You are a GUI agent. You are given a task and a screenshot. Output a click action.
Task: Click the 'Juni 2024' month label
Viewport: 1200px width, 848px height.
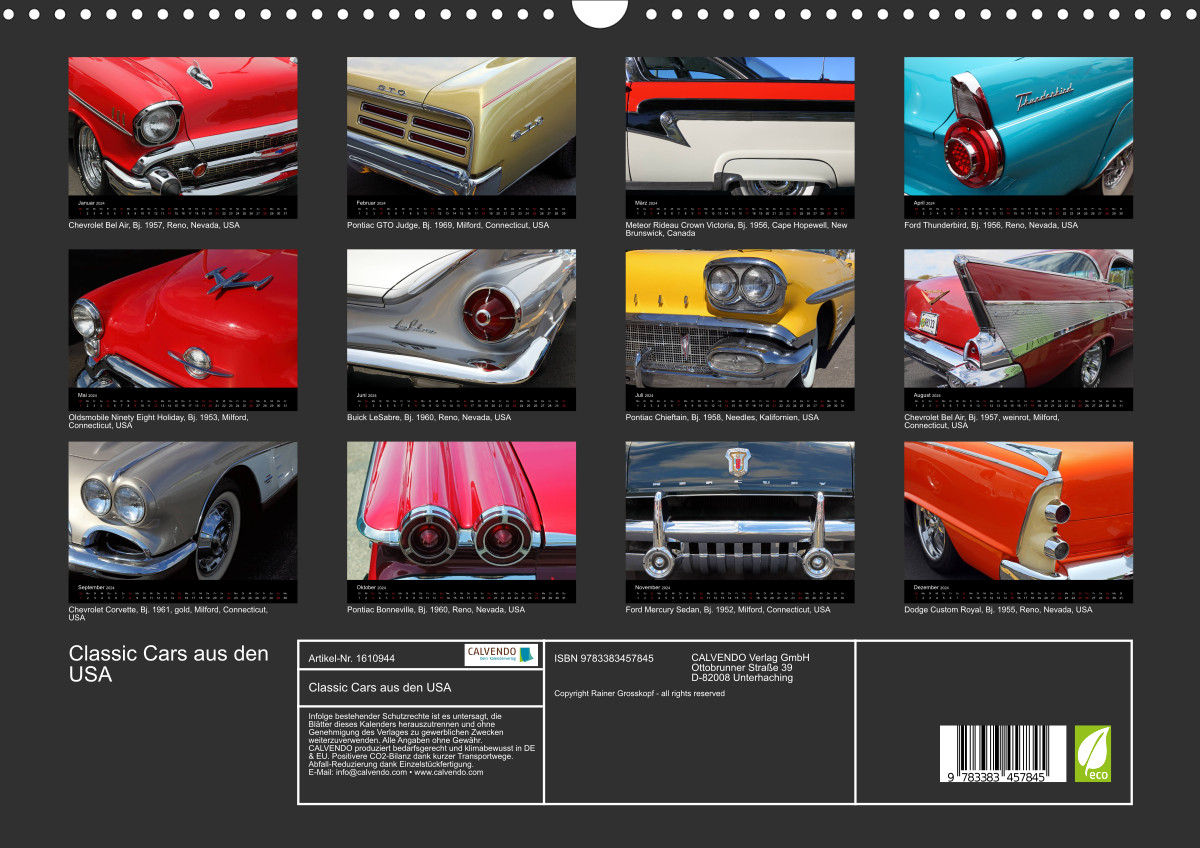[367, 394]
